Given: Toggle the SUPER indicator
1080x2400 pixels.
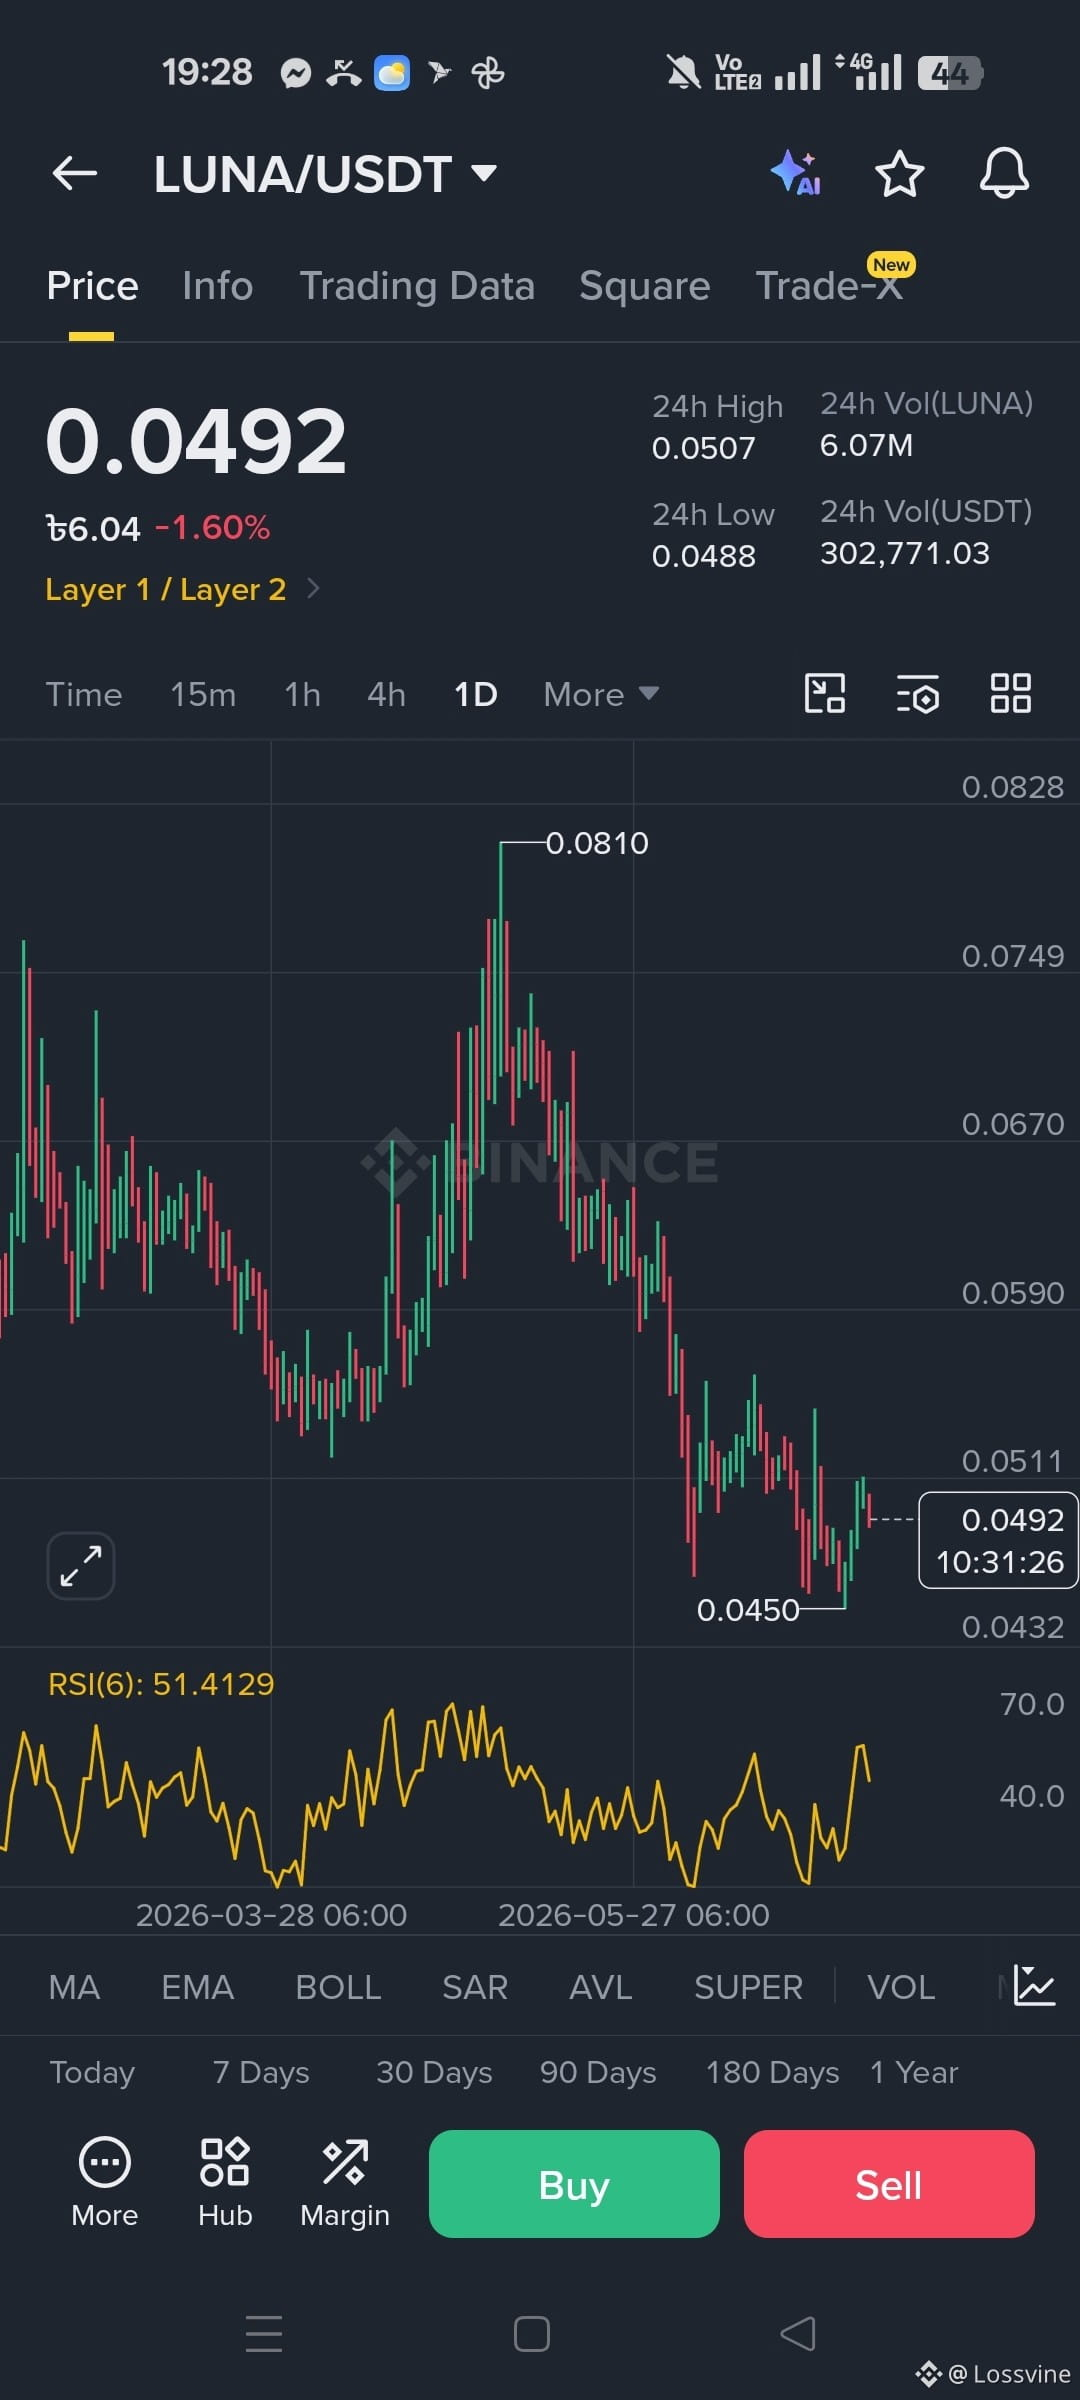Looking at the screenshot, I should (x=748, y=1987).
